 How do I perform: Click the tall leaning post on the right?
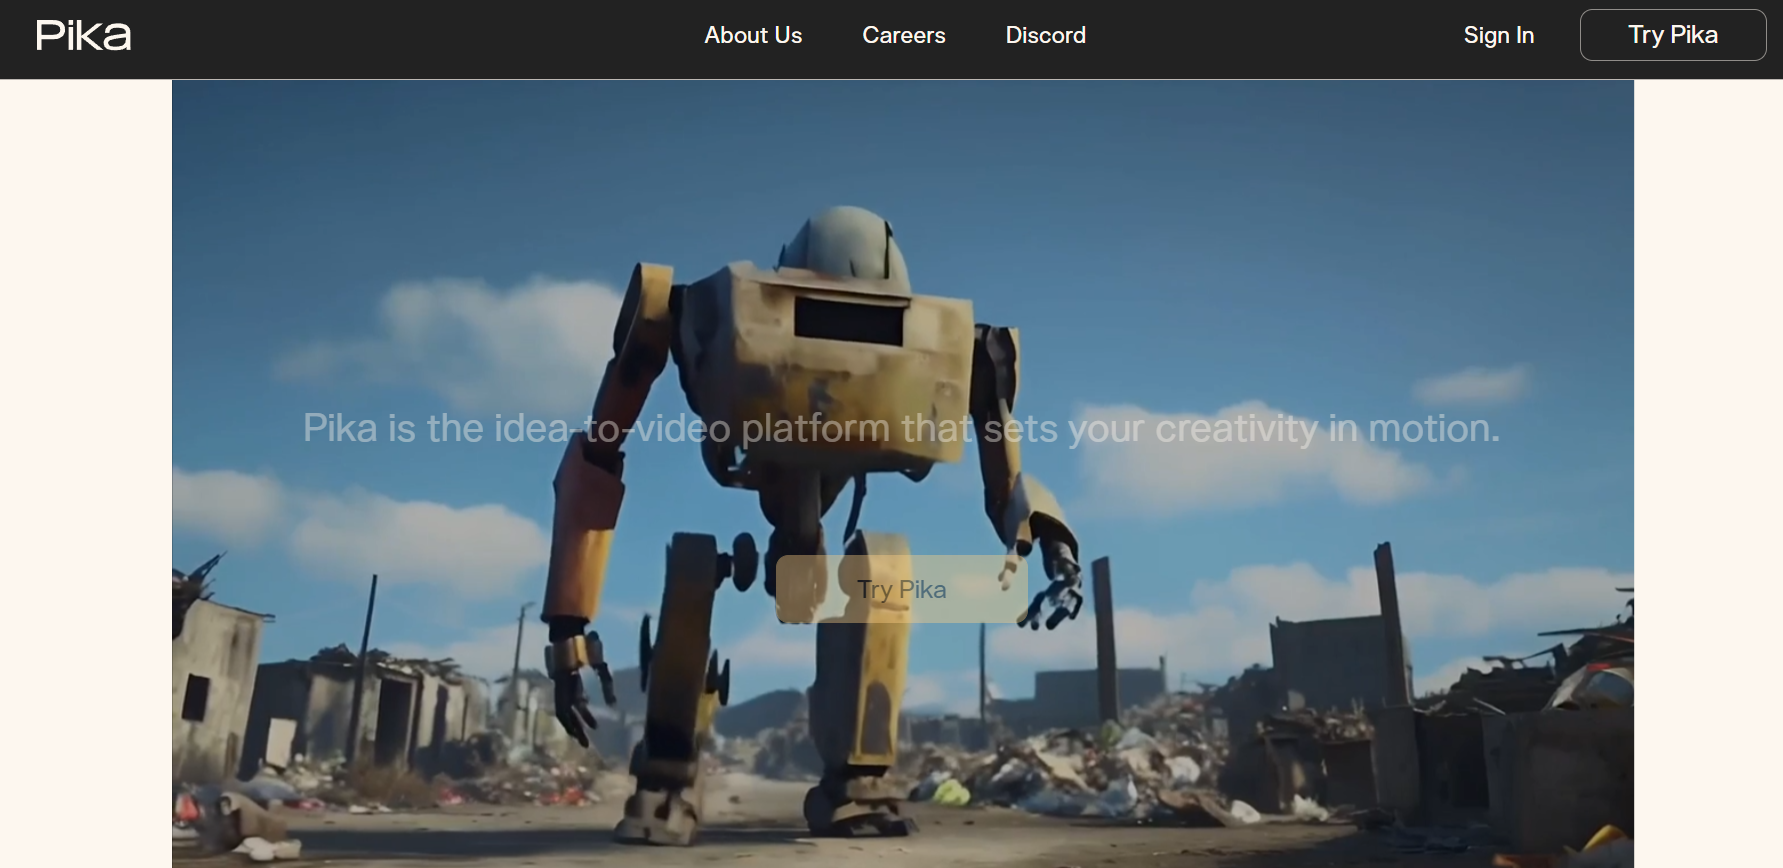[x=1392, y=620]
